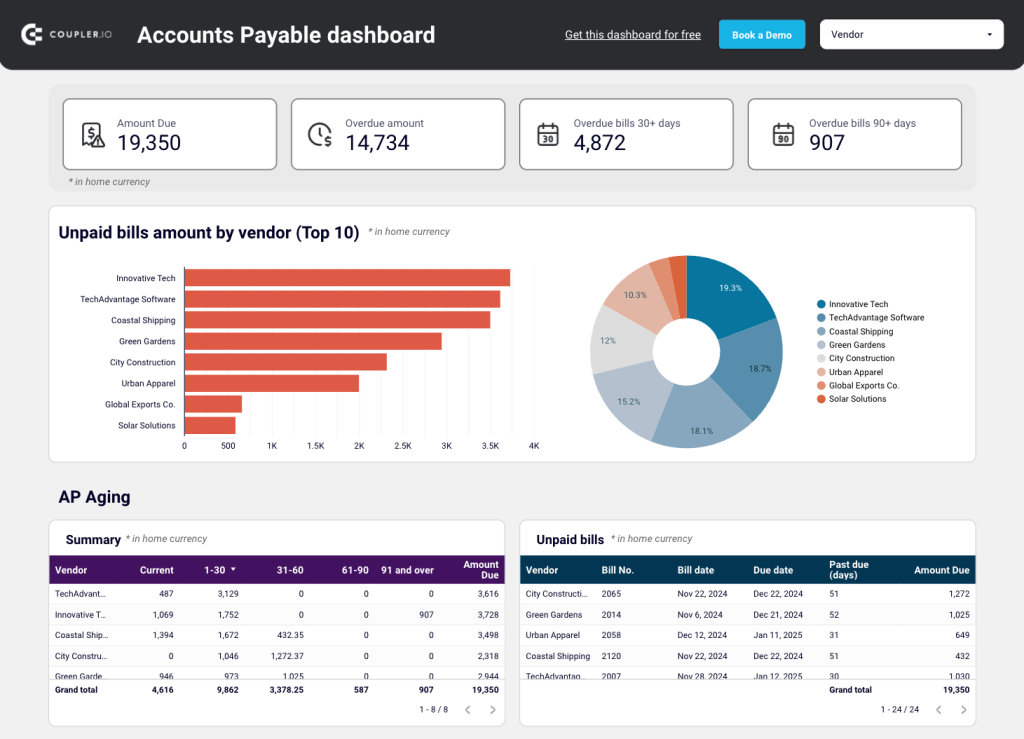1024x739 pixels.
Task: Go to previous page in Summary table
Action: [x=467, y=709]
